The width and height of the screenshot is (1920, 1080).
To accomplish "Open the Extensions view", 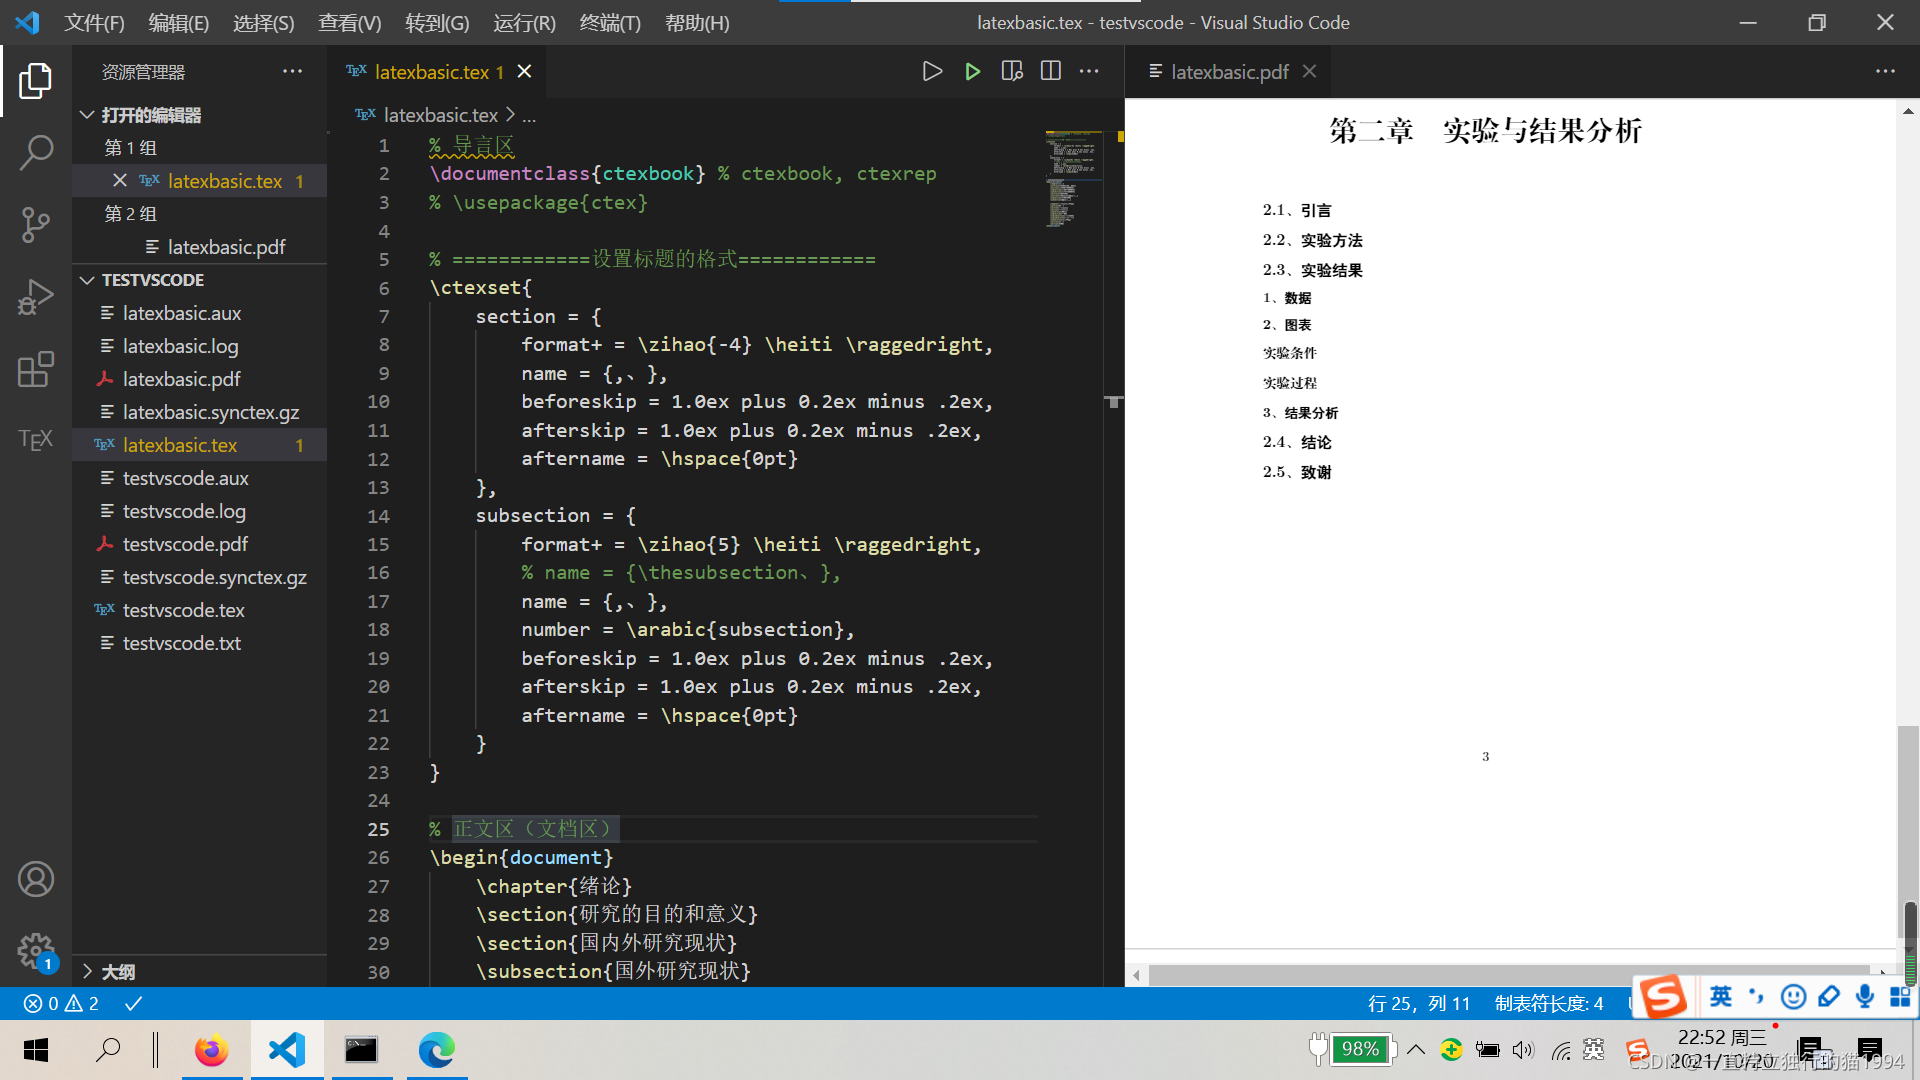I will click(x=36, y=369).
